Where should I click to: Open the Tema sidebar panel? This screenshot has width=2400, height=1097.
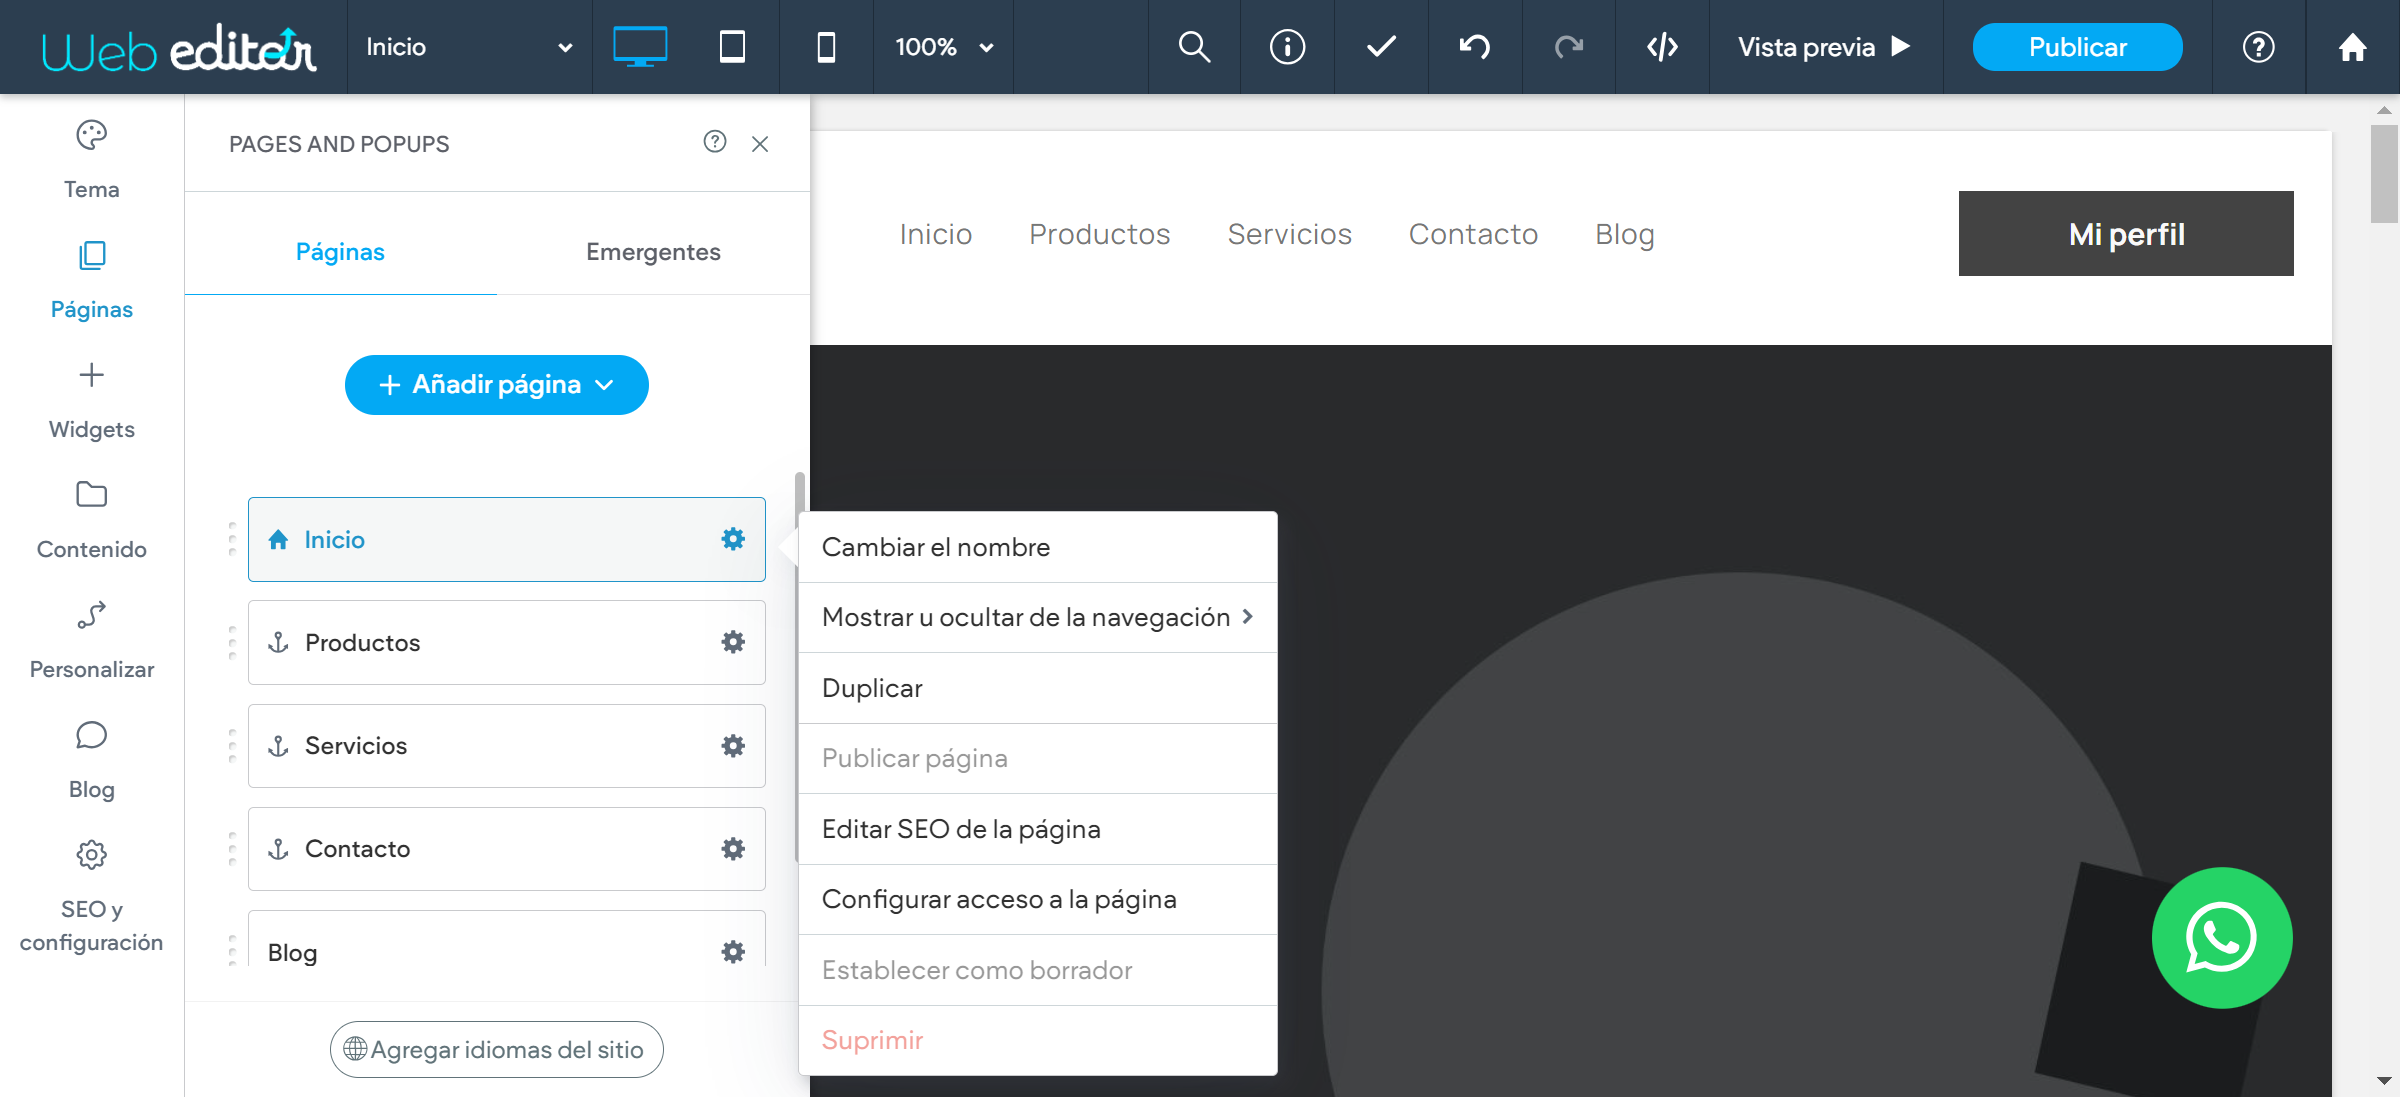click(92, 160)
